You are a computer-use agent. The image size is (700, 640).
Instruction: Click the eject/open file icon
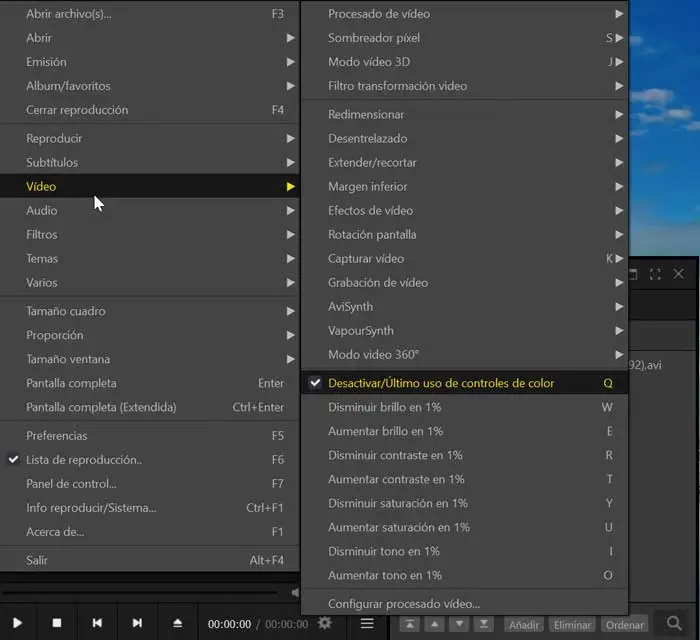point(177,623)
